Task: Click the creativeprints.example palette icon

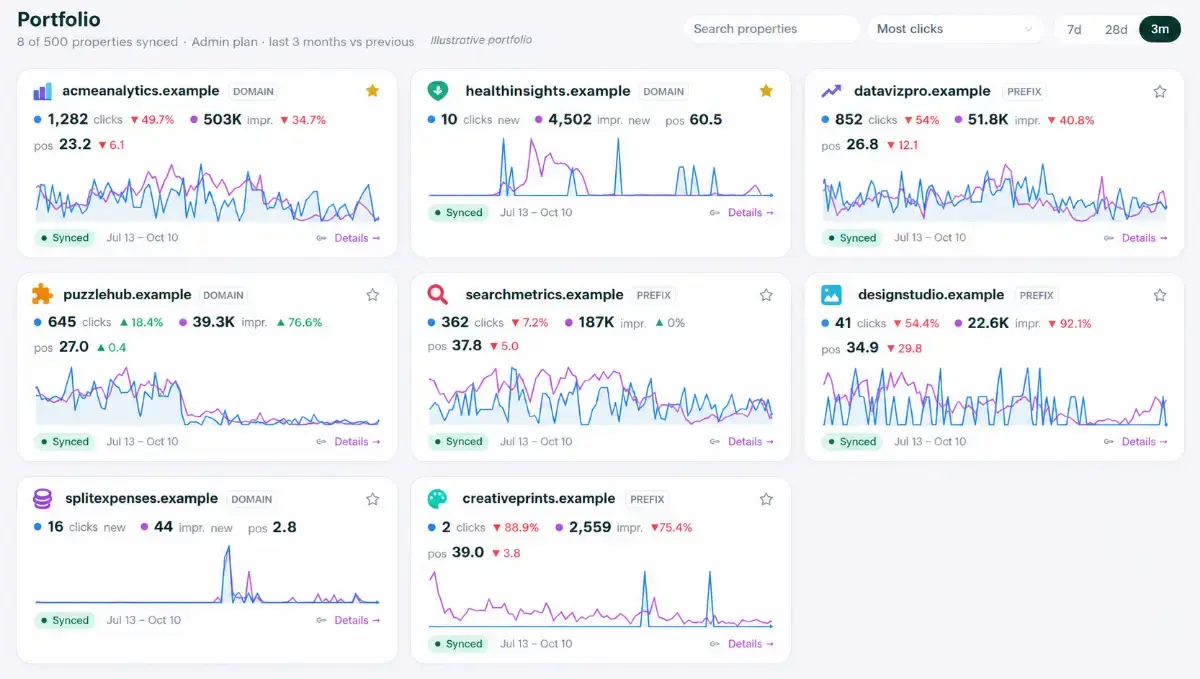Action: [x=437, y=499]
